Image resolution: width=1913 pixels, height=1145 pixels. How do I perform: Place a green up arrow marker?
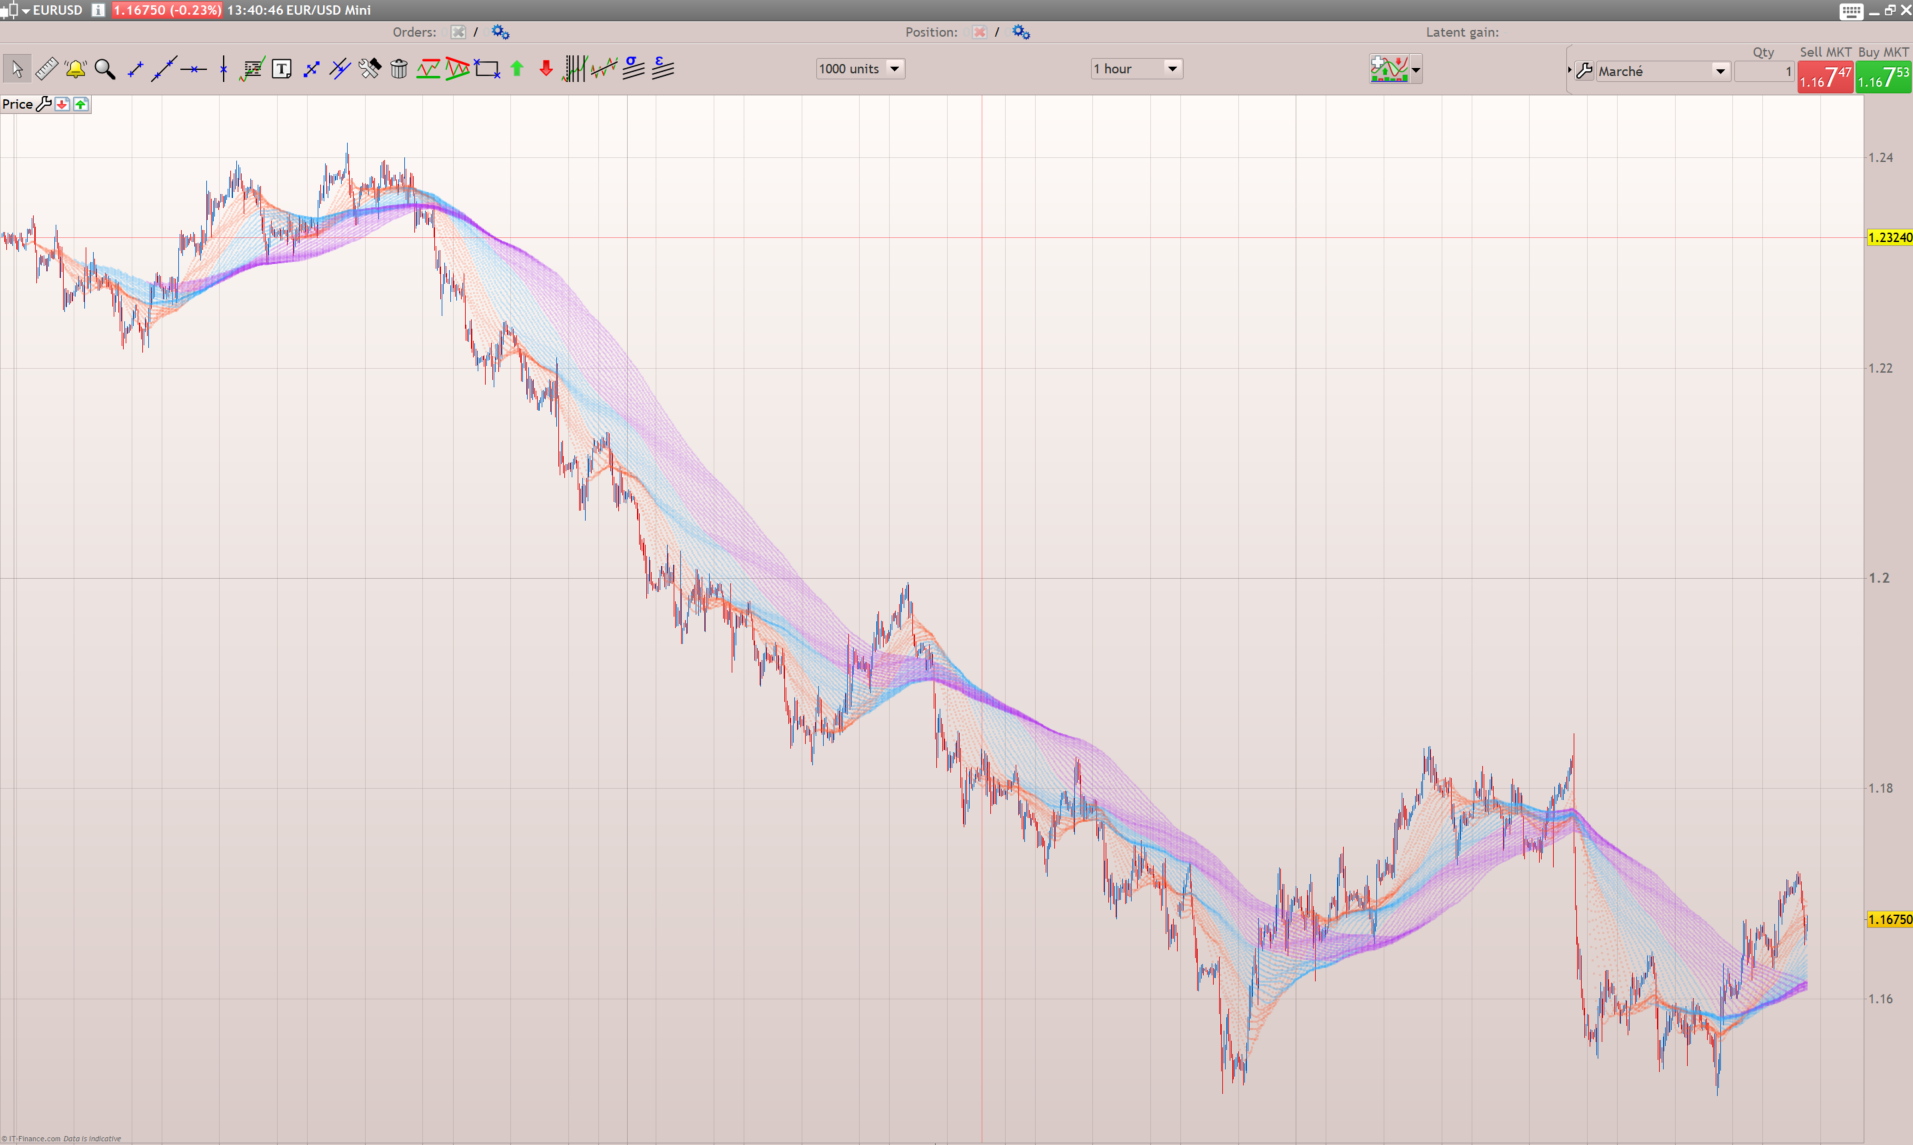pos(517,69)
